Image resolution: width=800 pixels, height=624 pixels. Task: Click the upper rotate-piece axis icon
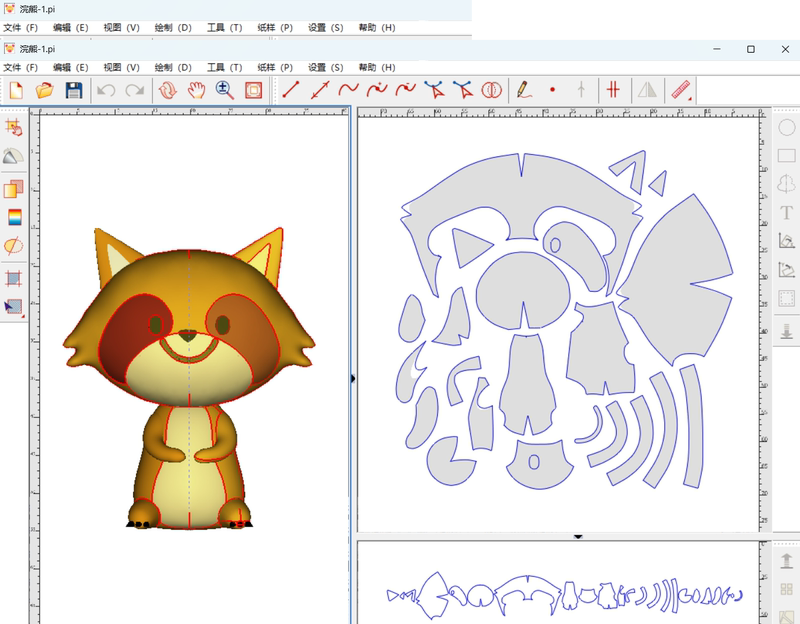(x=787, y=241)
